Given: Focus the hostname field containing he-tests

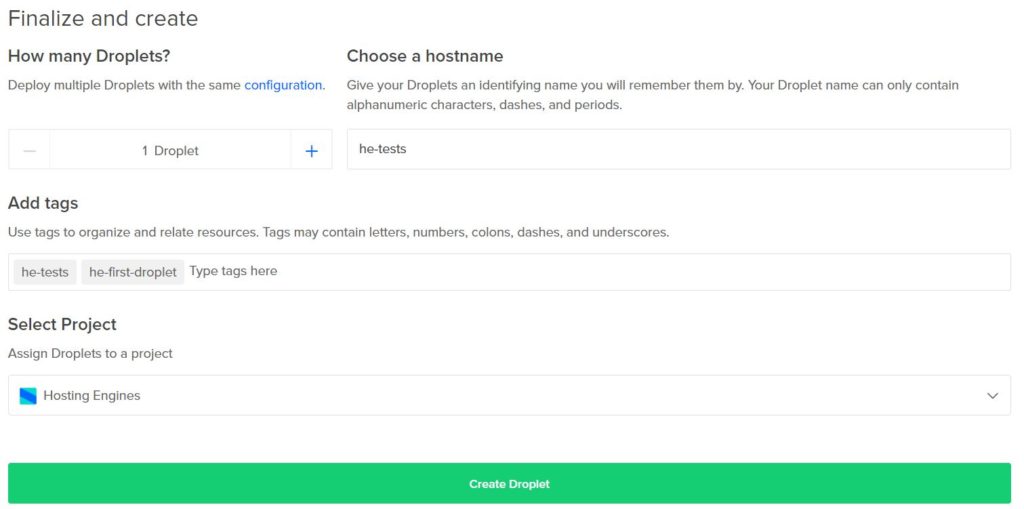Looking at the screenshot, I should click(x=679, y=149).
